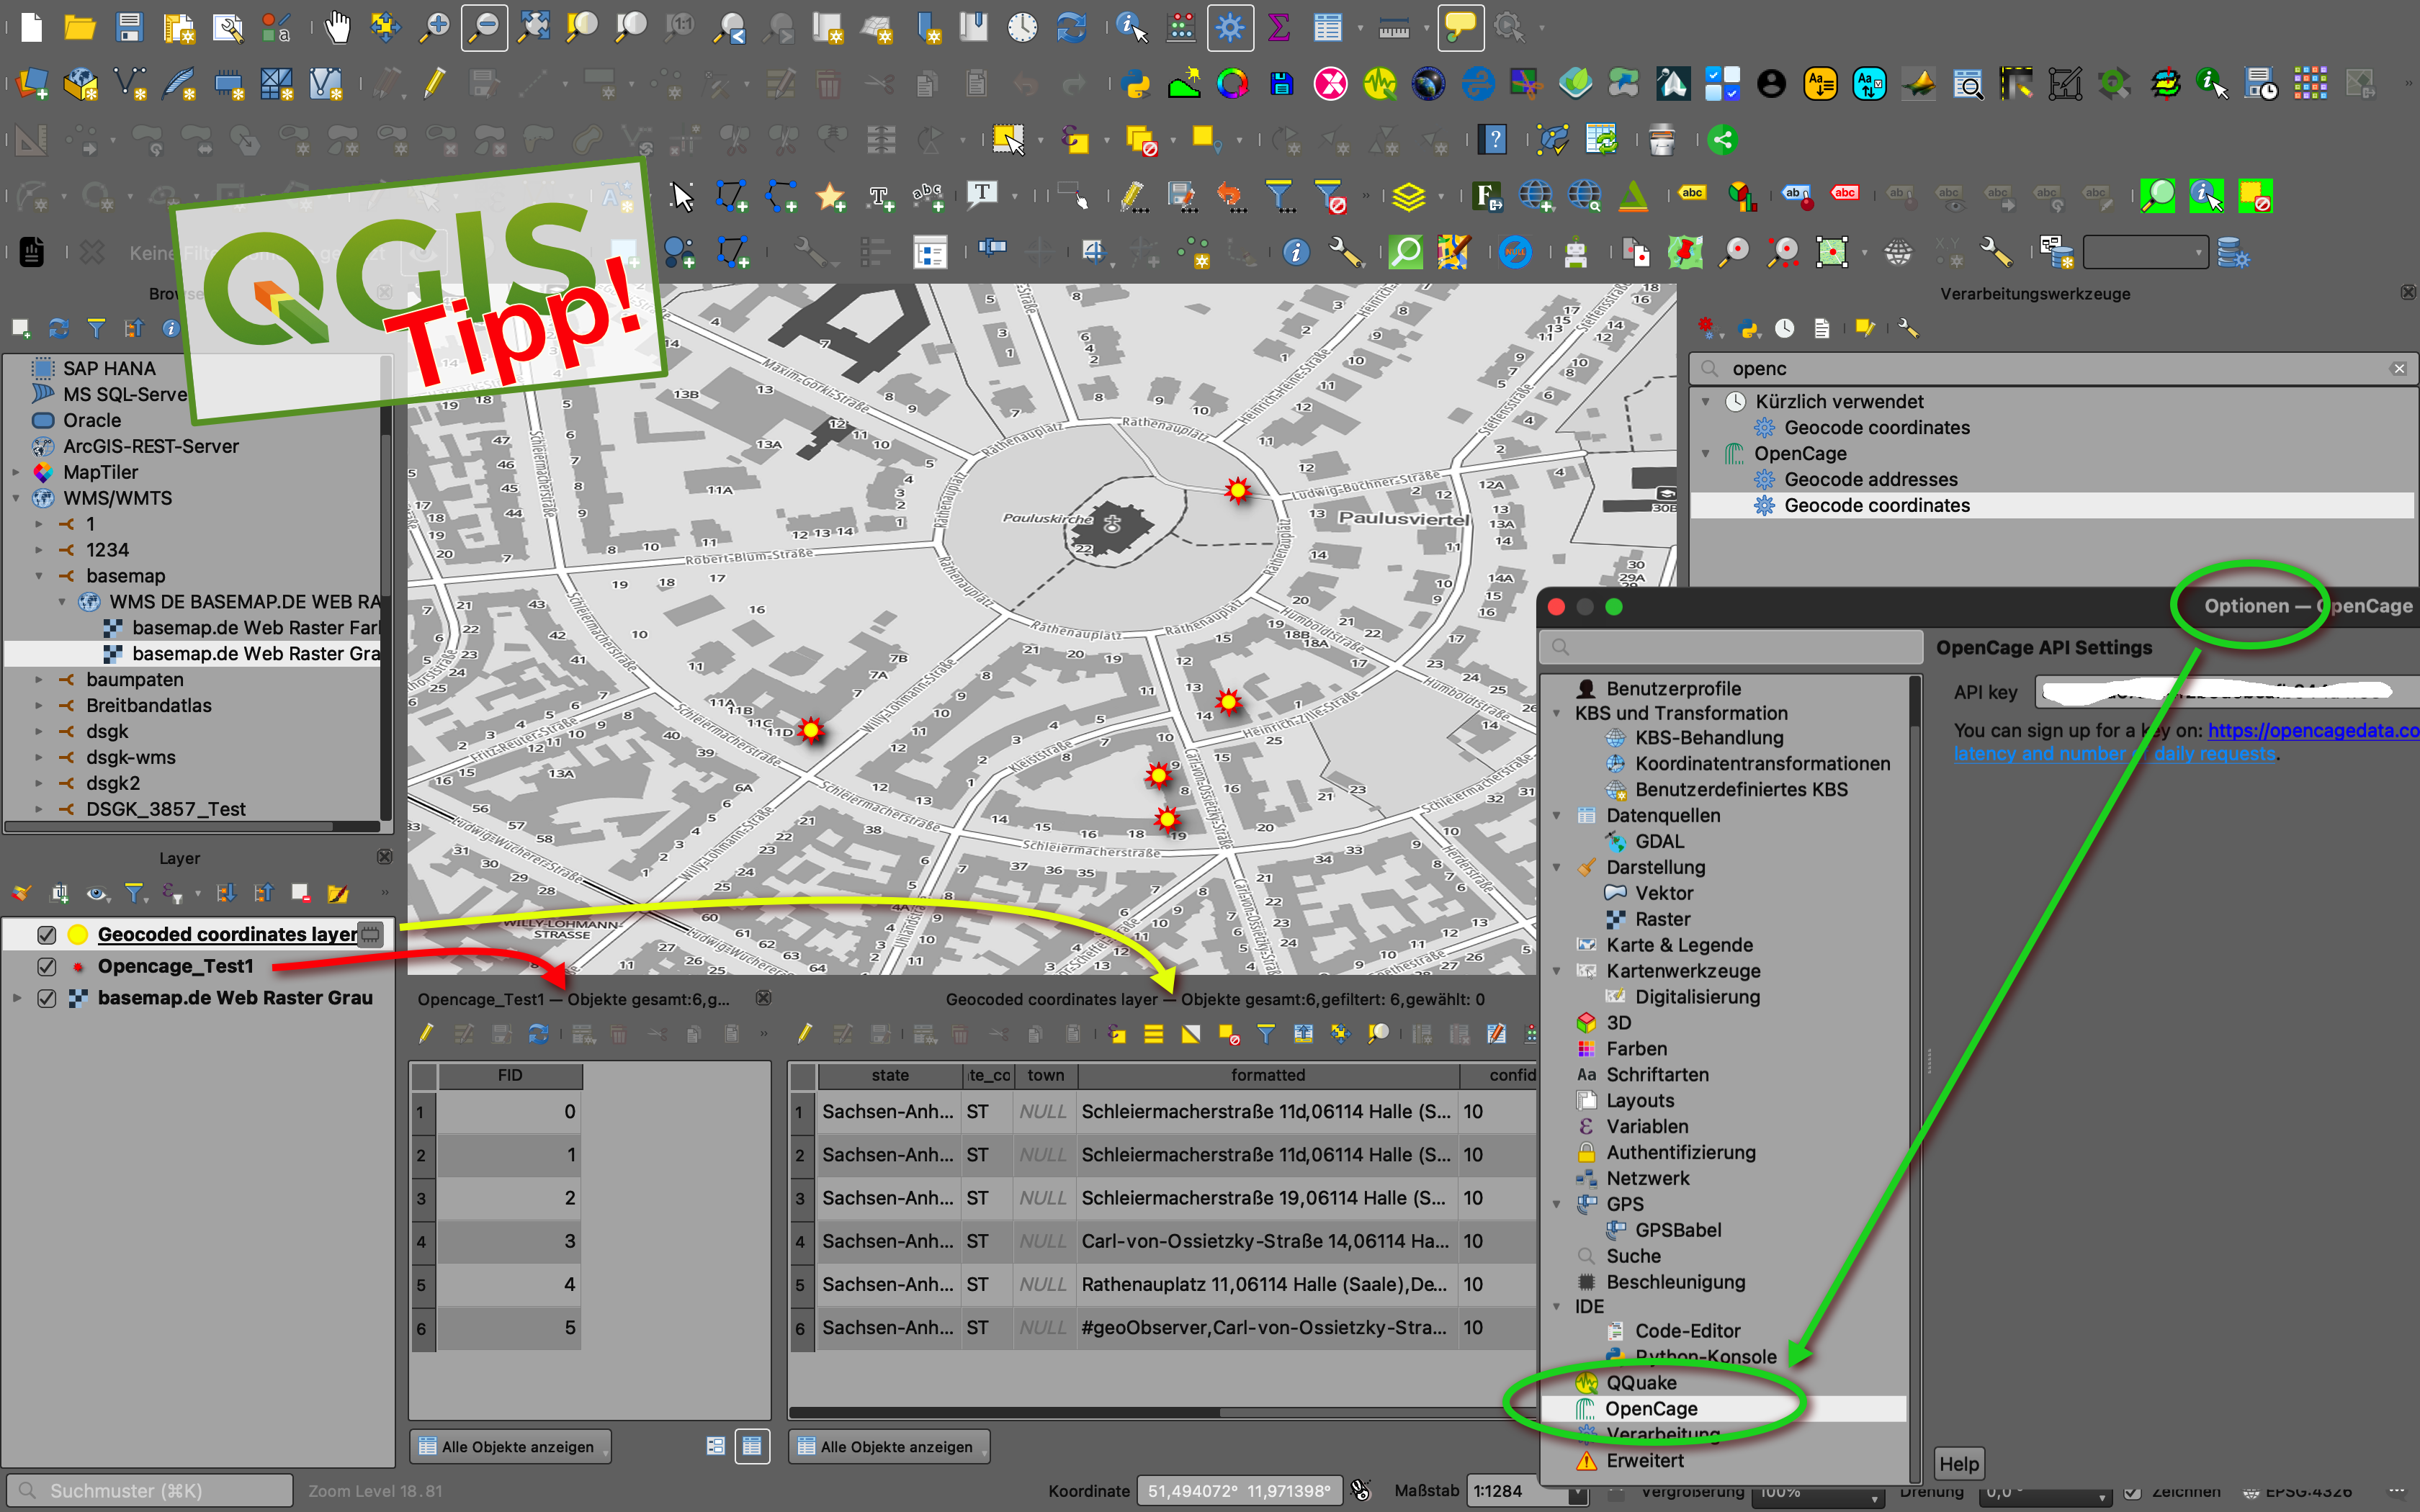The image size is (2420, 1512).
Task: Expand the baumpaten WMS connection
Action: 39,679
